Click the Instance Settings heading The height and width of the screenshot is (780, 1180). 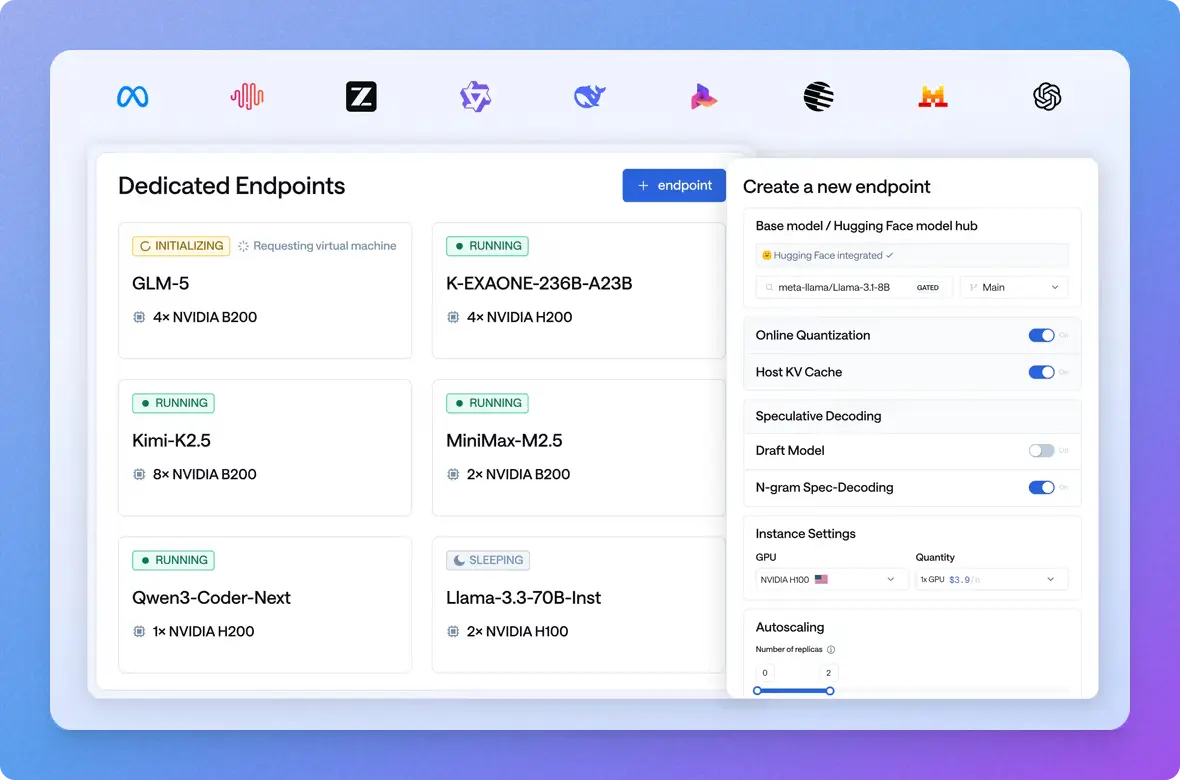pyautogui.click(x=805, y=534)
